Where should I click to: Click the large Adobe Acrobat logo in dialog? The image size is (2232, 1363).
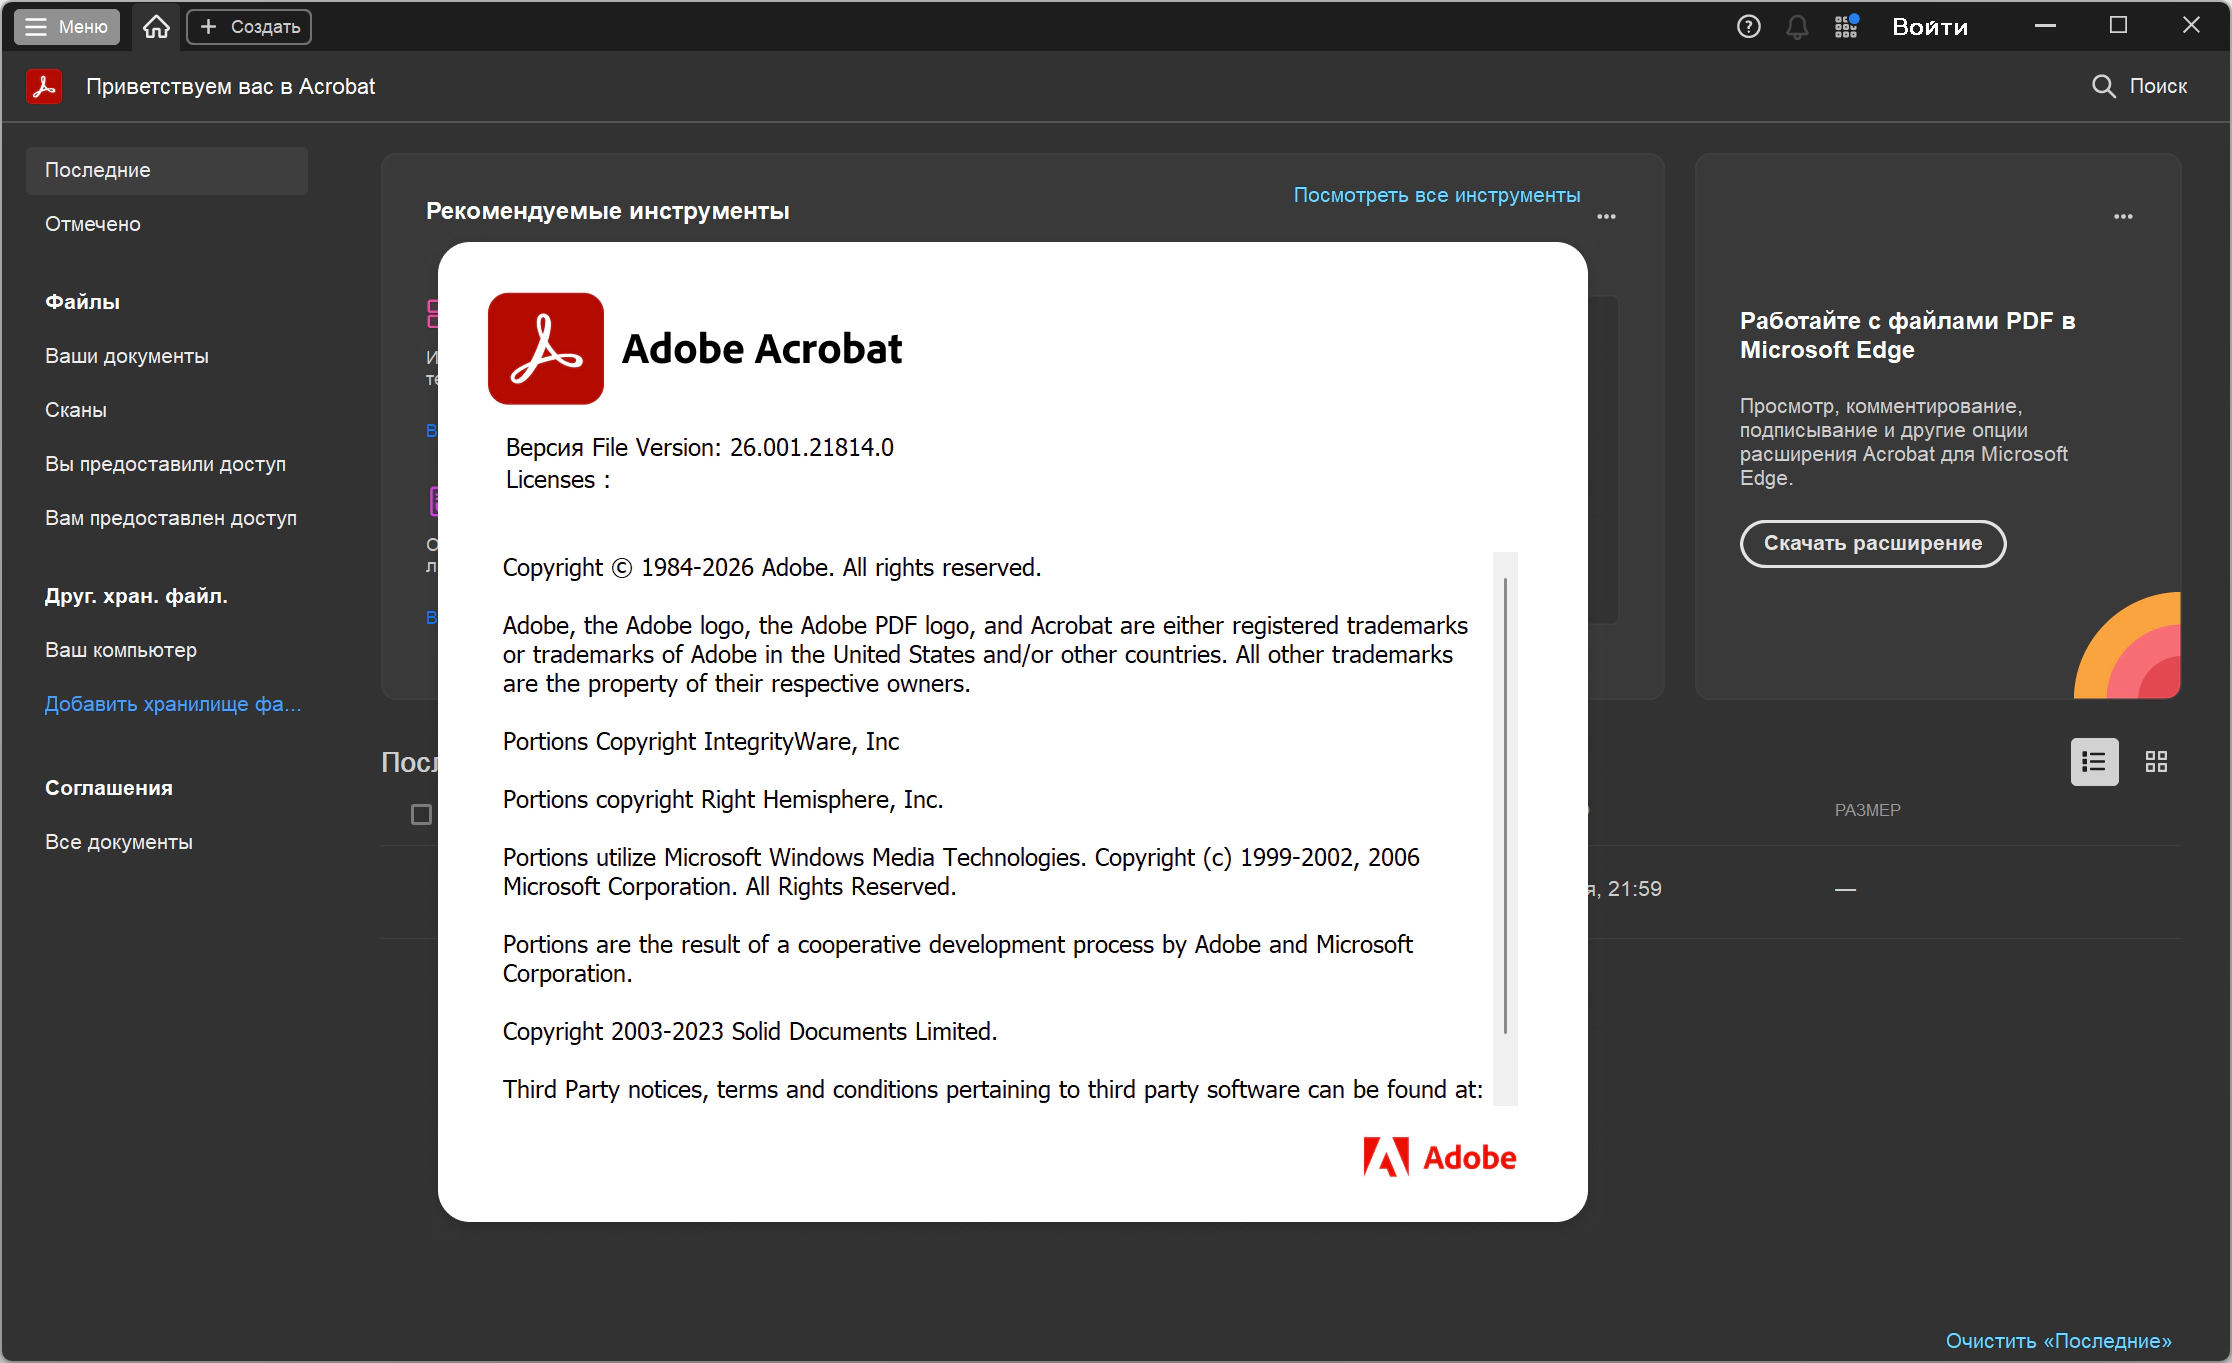(x=546, y=348)
